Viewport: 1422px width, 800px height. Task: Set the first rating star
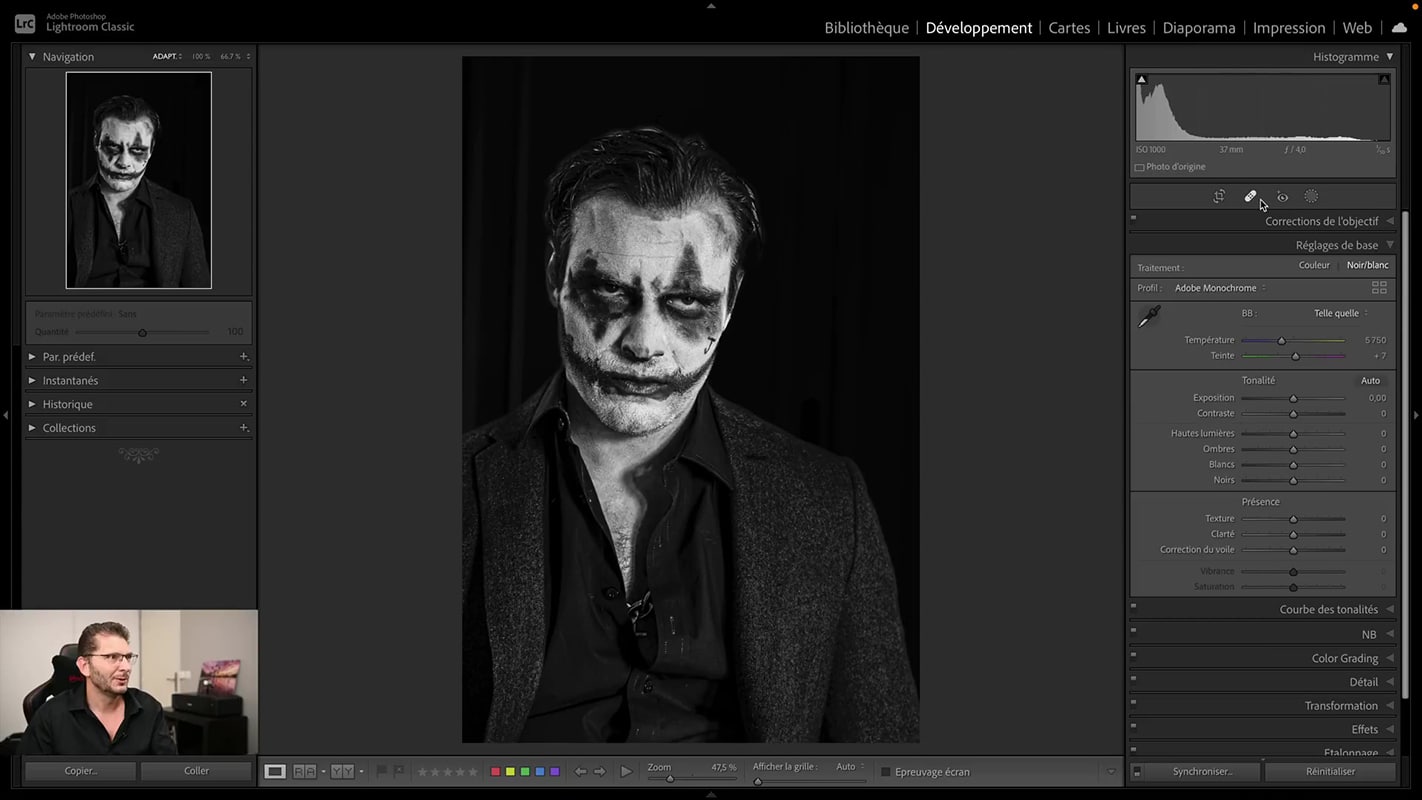pos(422,771)
